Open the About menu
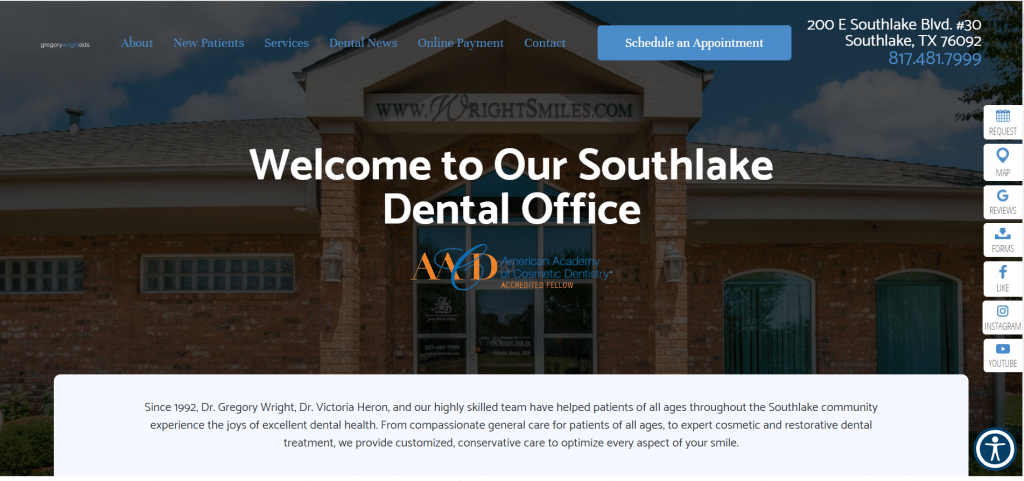 [136, 43]
